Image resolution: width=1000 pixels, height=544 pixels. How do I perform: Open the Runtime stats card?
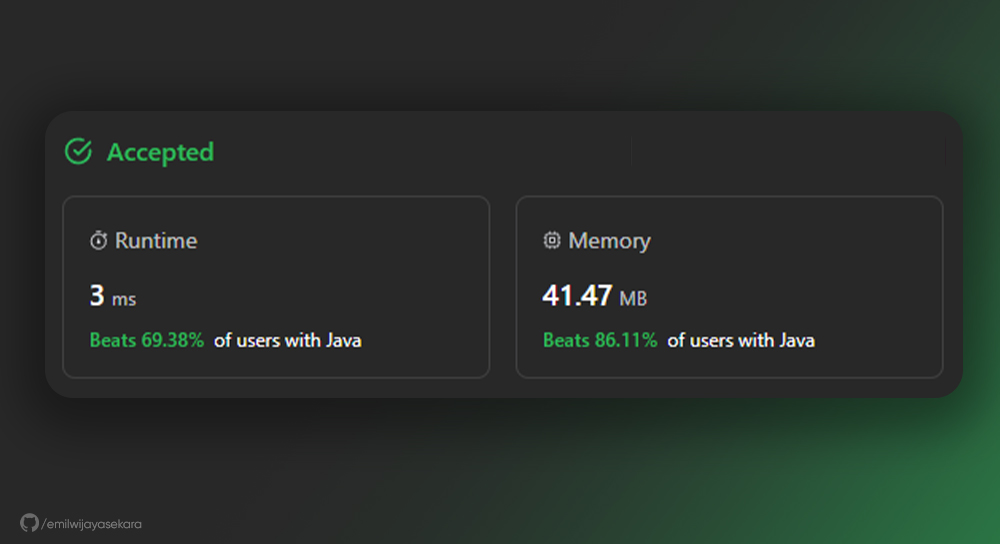276,287
